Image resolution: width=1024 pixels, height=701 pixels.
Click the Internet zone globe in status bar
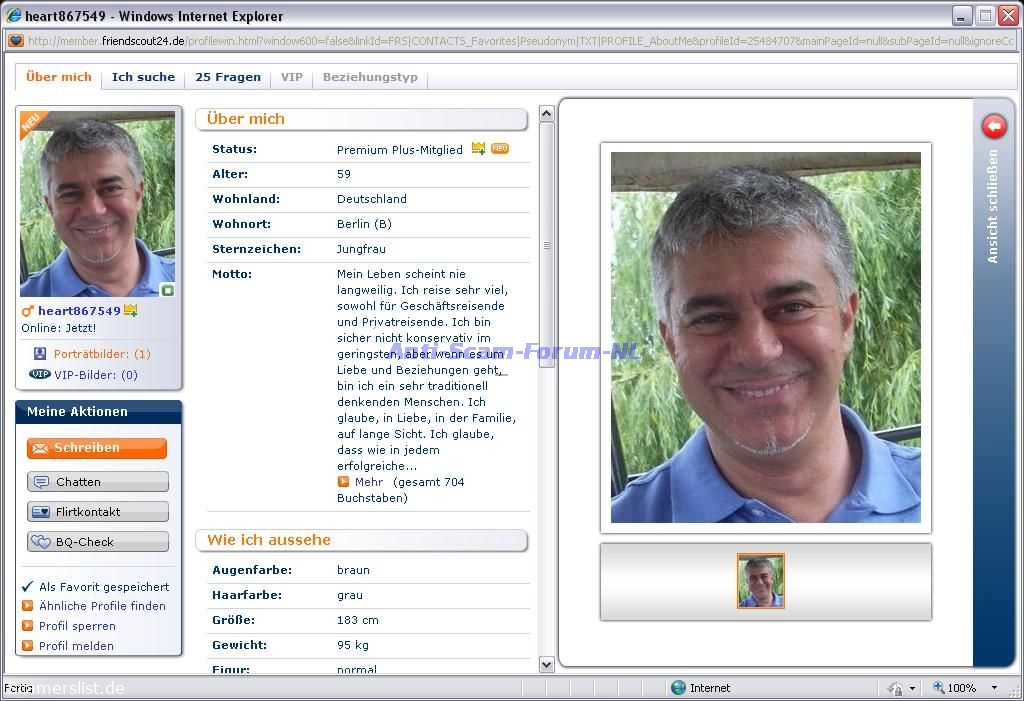679,688
